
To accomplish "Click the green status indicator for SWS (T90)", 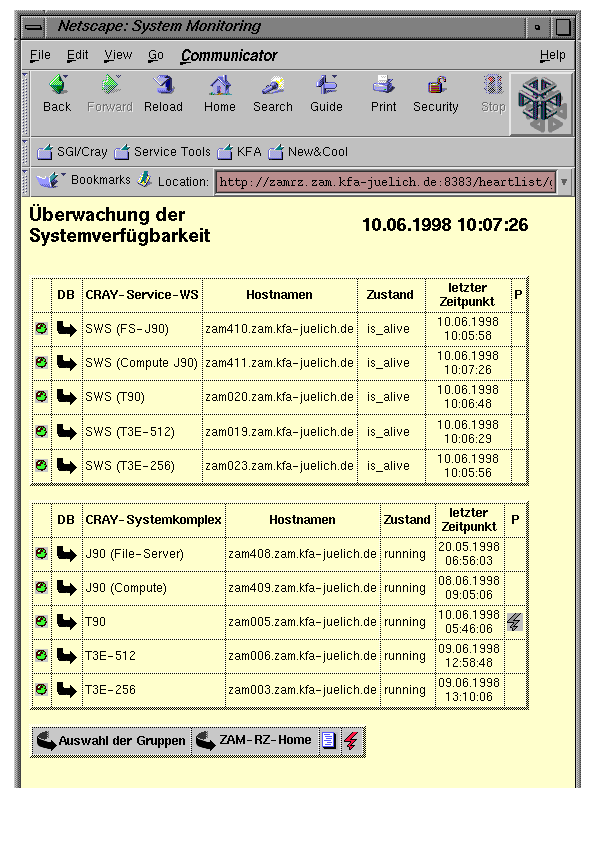I will 41,397.
